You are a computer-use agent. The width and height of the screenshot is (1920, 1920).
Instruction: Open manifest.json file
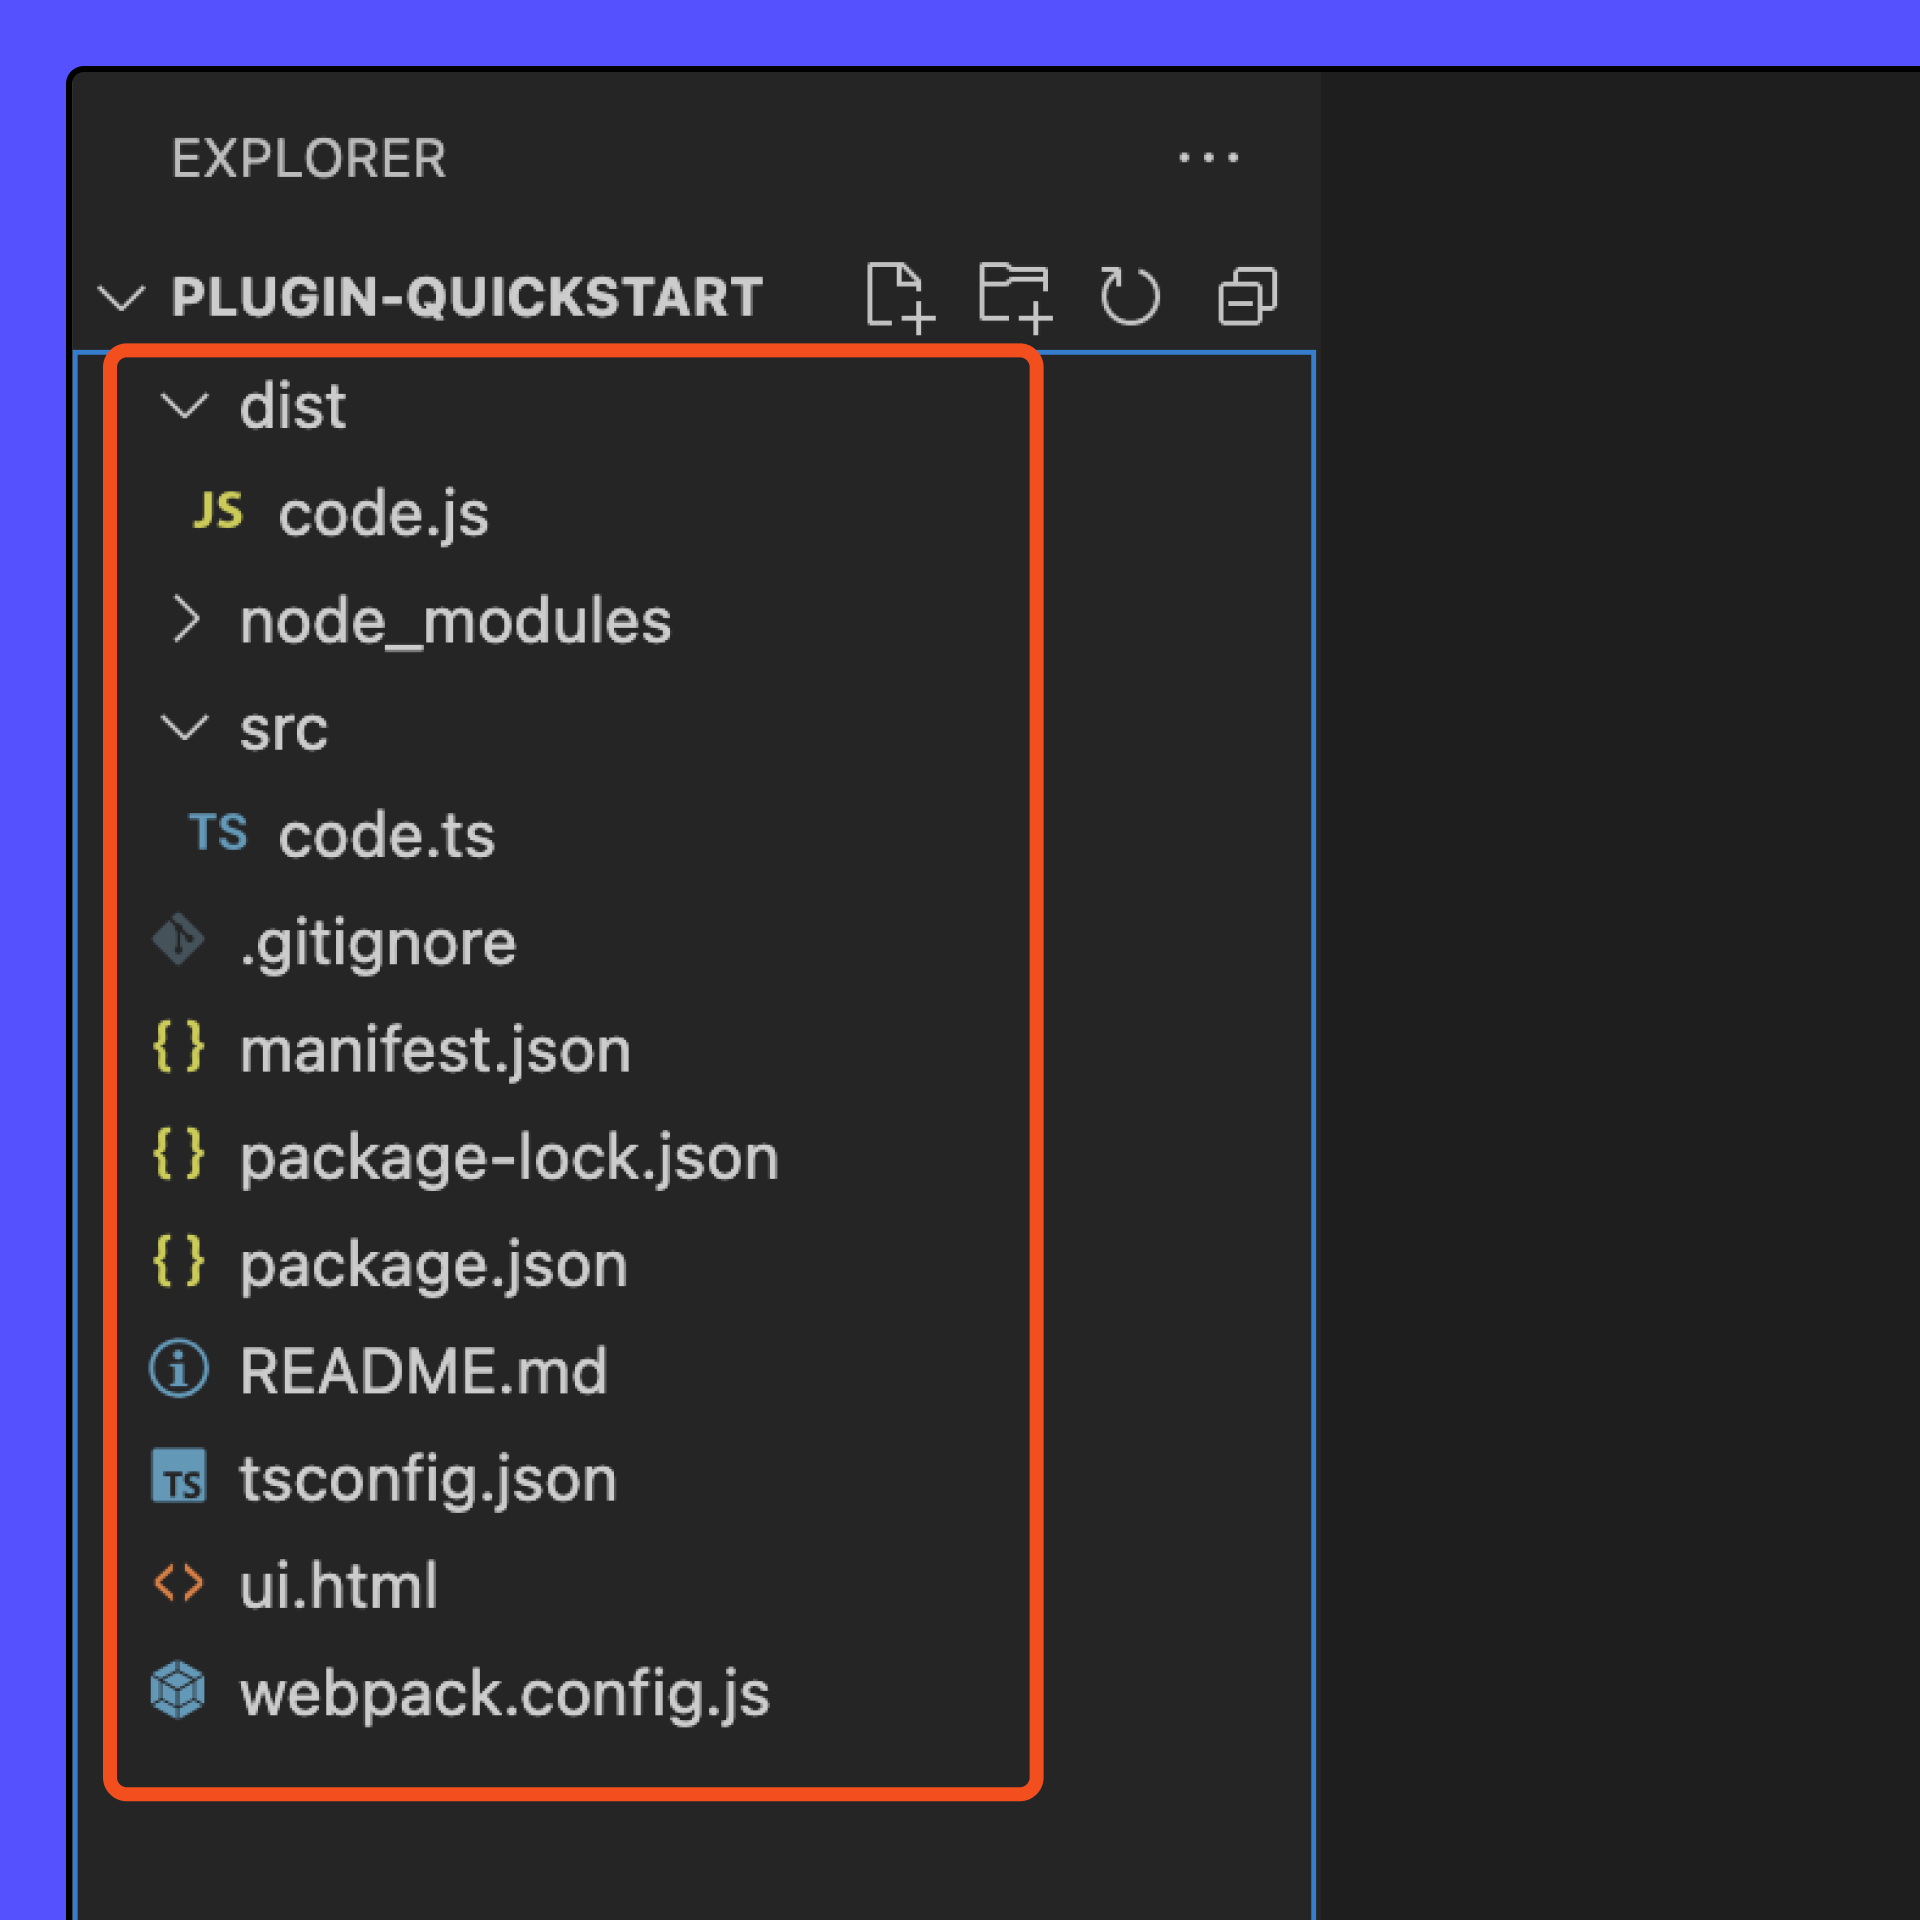(435, 1050)
